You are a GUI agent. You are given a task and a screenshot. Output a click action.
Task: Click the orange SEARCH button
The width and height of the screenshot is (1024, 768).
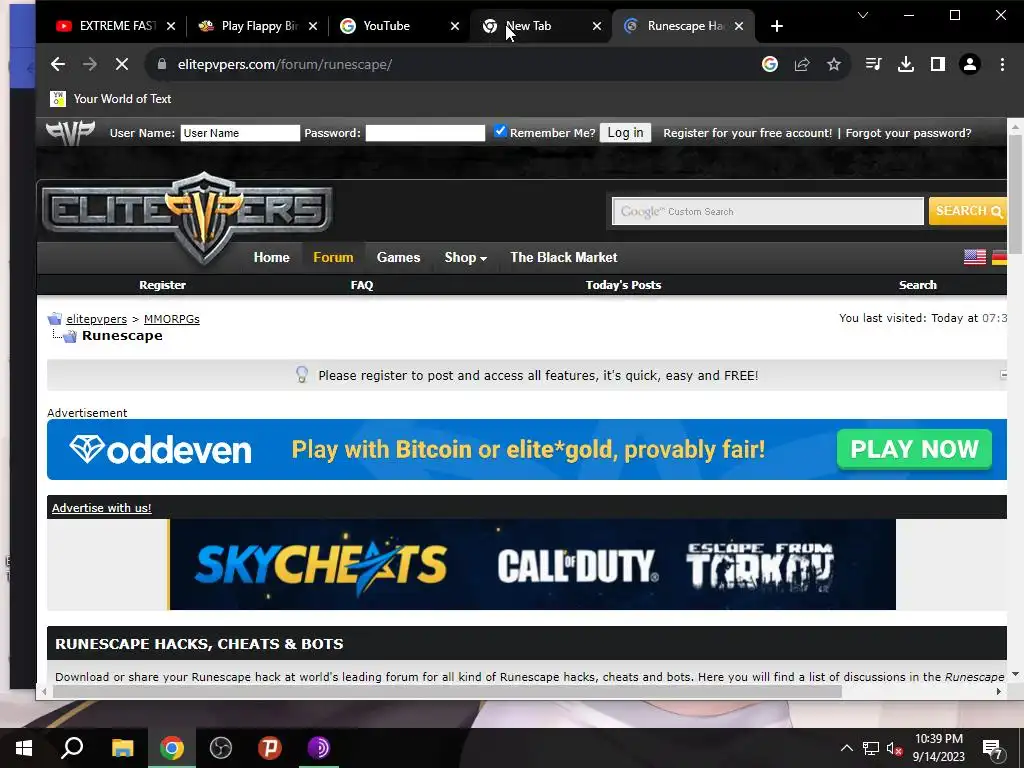coord(968,211)
